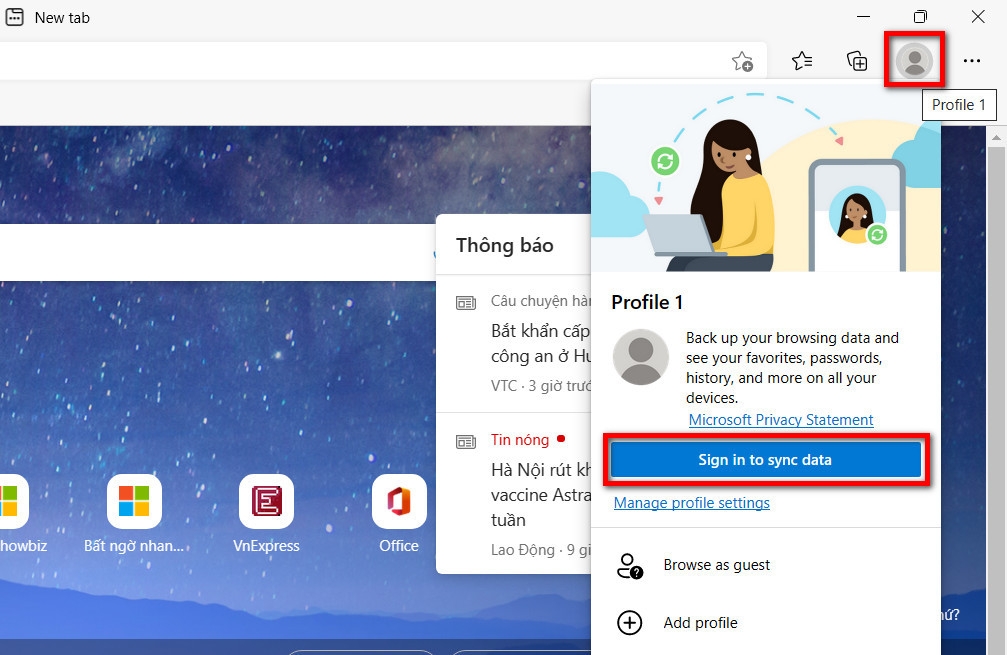Click the Profile 1 avatar icon

tap(915, 60)
